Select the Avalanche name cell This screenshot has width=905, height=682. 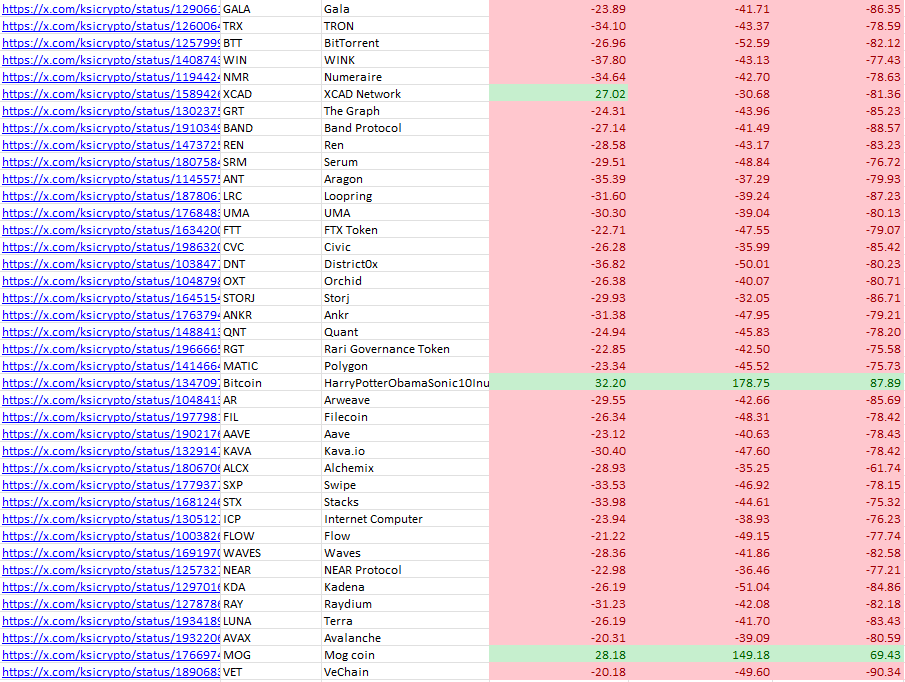405,638
